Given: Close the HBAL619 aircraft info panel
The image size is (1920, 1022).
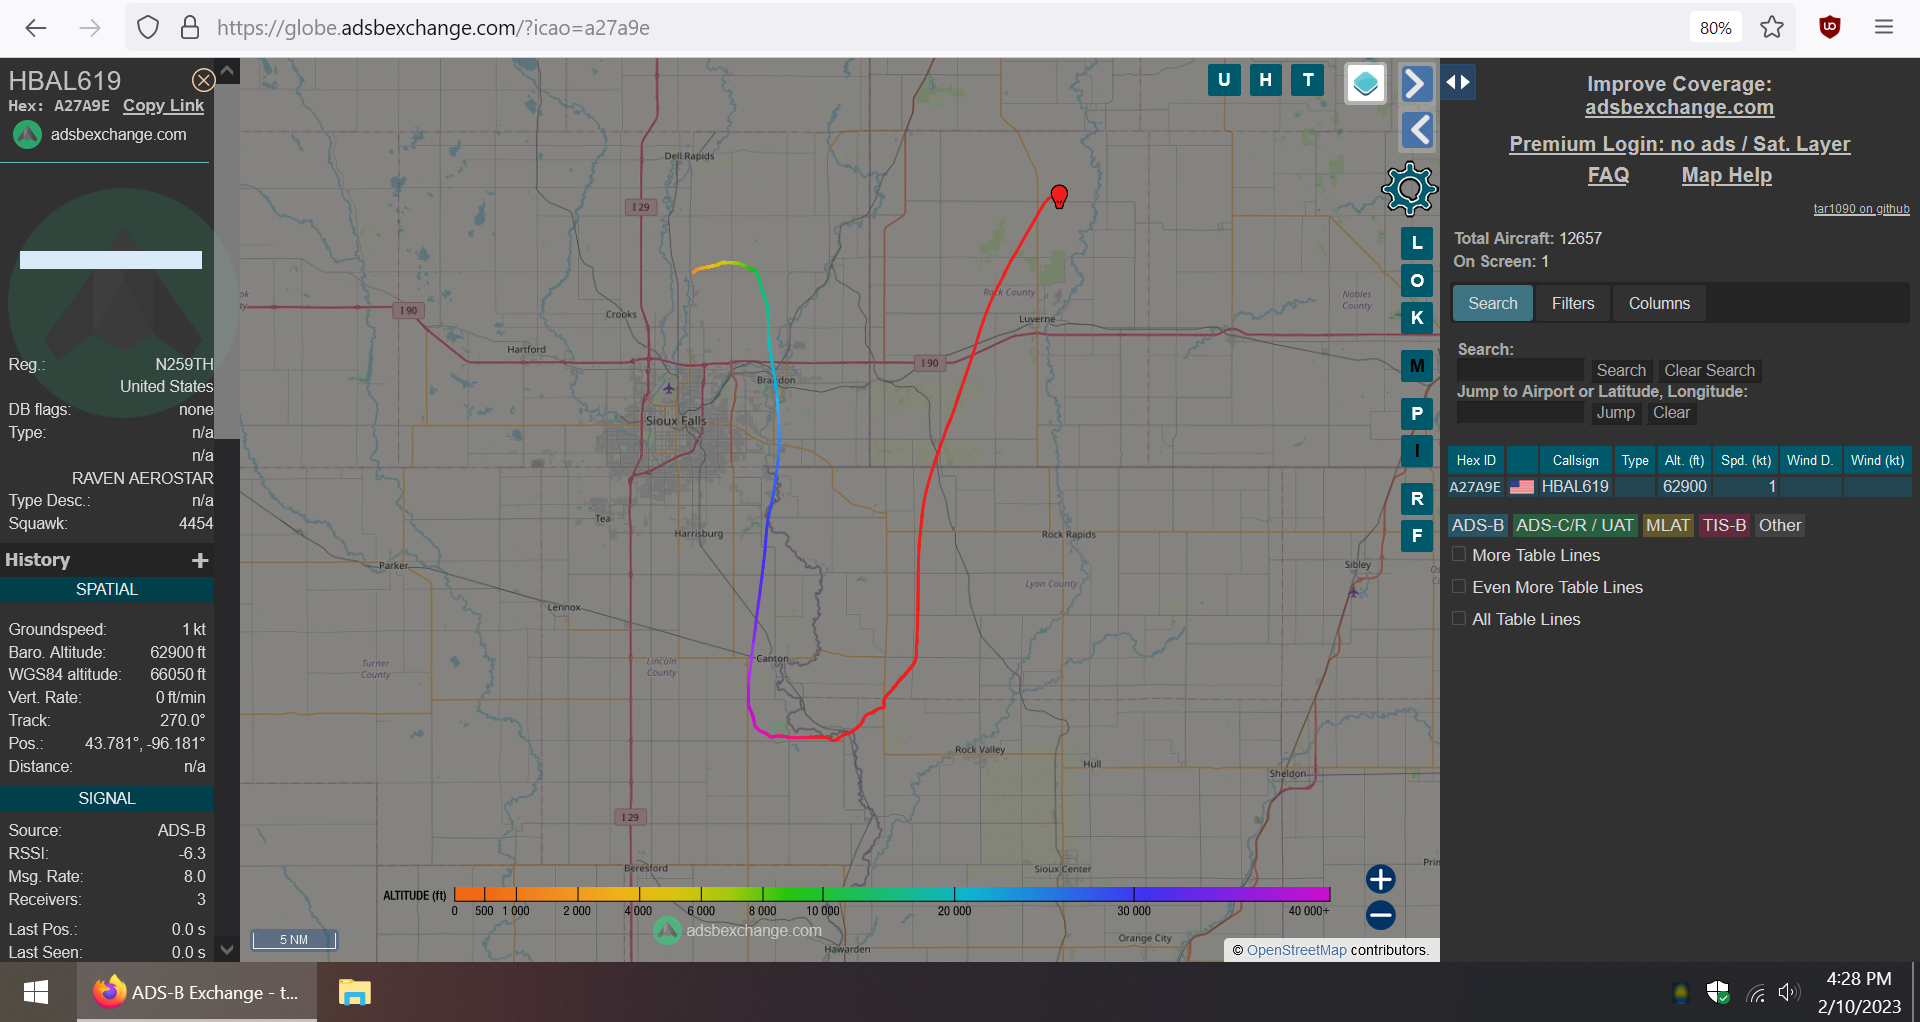Looking at the screenshot, I should [203, 80].
